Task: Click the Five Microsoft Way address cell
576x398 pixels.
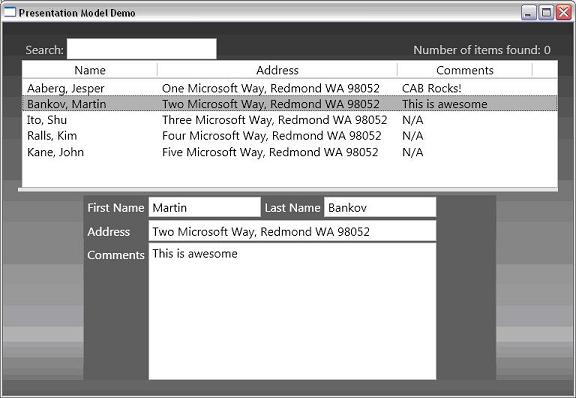Action: pyautogui.click(x=270, y=152)
